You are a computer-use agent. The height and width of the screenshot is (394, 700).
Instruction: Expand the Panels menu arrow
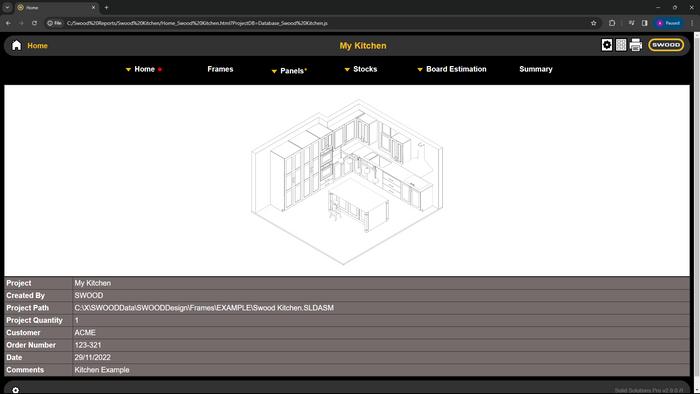[274, 71]
